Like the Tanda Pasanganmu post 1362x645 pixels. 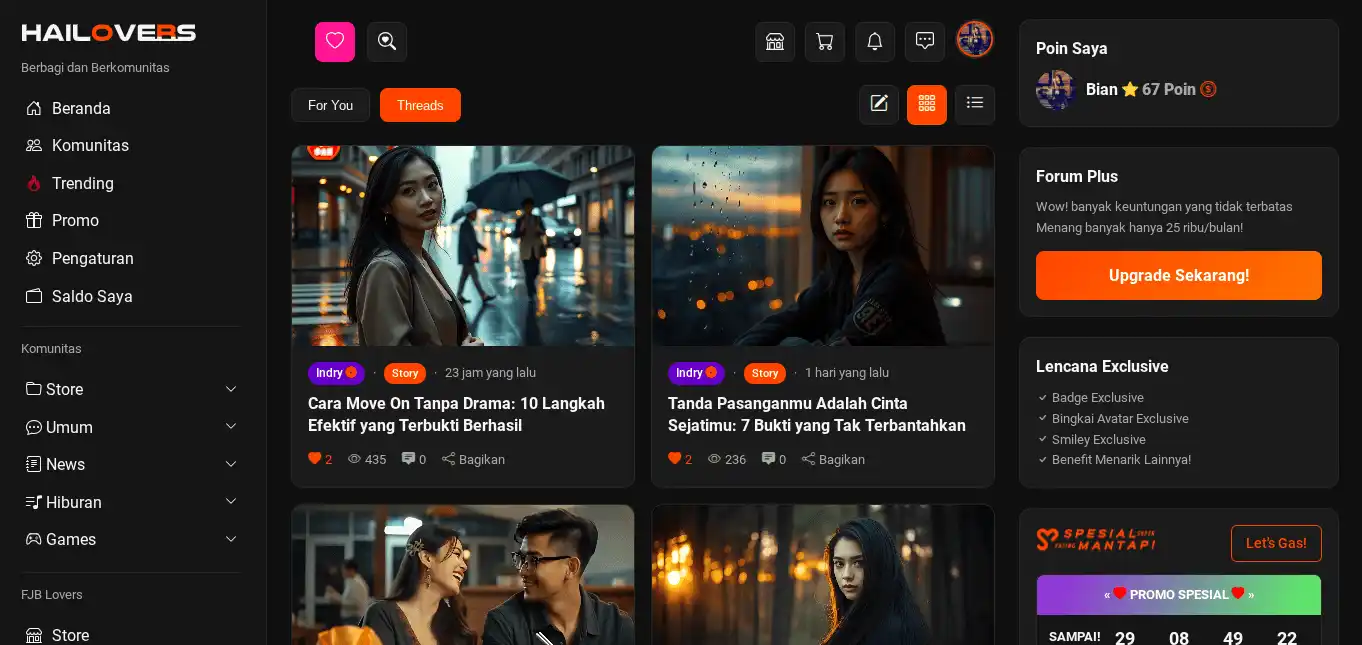673,459
